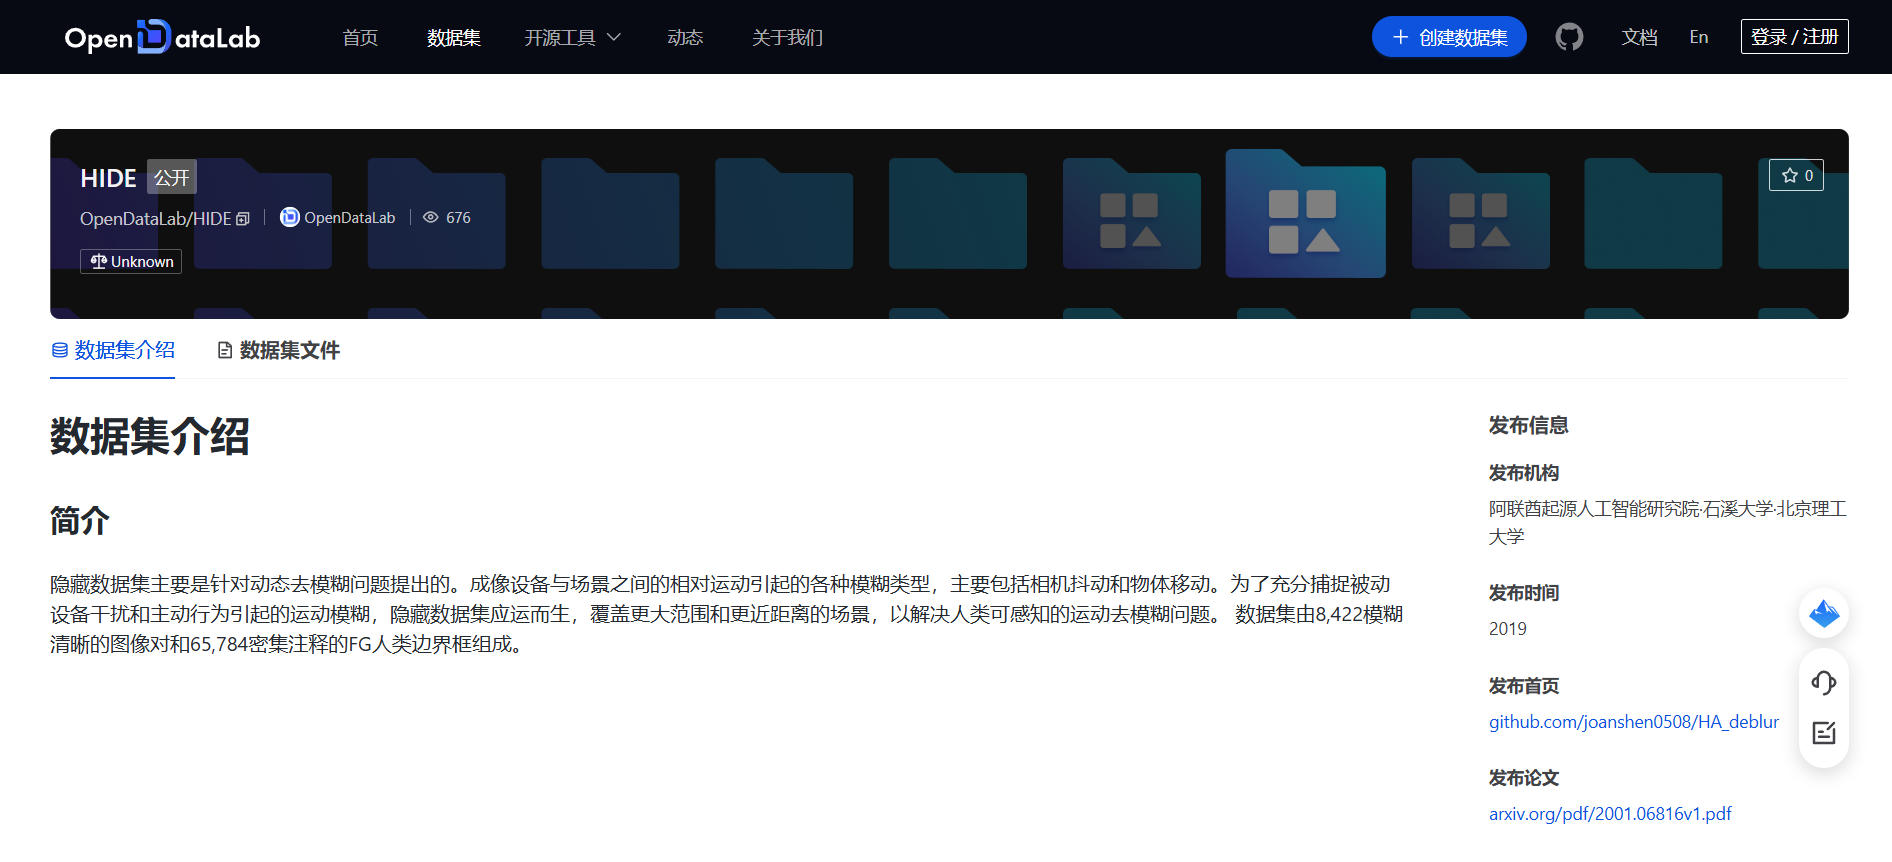Click the OpenDataLab/HIDE path text
Screen dimensions: 1892x862
click(x=155, y=219)
